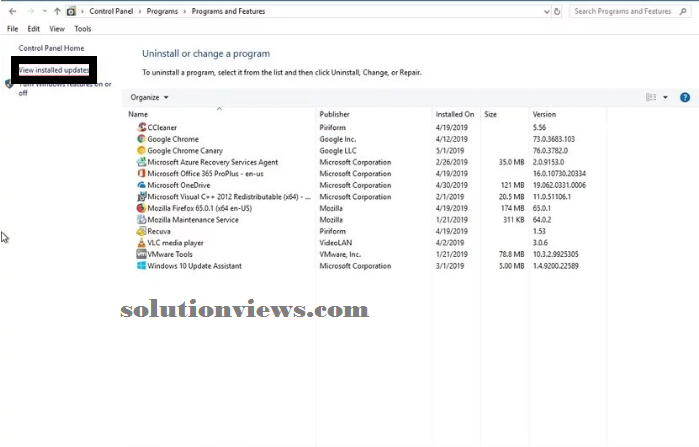Click version 73.0.3683.103 cell
The width and height of the screenshot is (699, 447).
554,139
